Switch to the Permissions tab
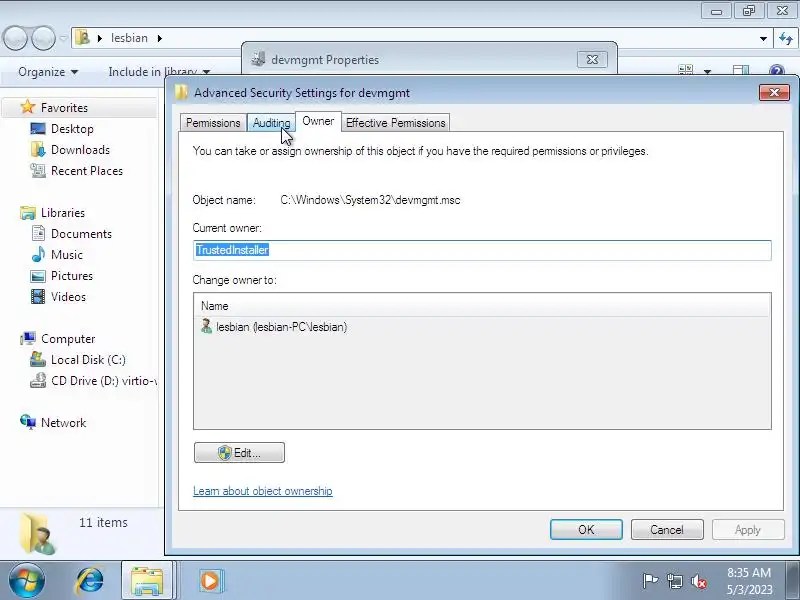Viewport: 800px width, 600px height. coord(213,123)
